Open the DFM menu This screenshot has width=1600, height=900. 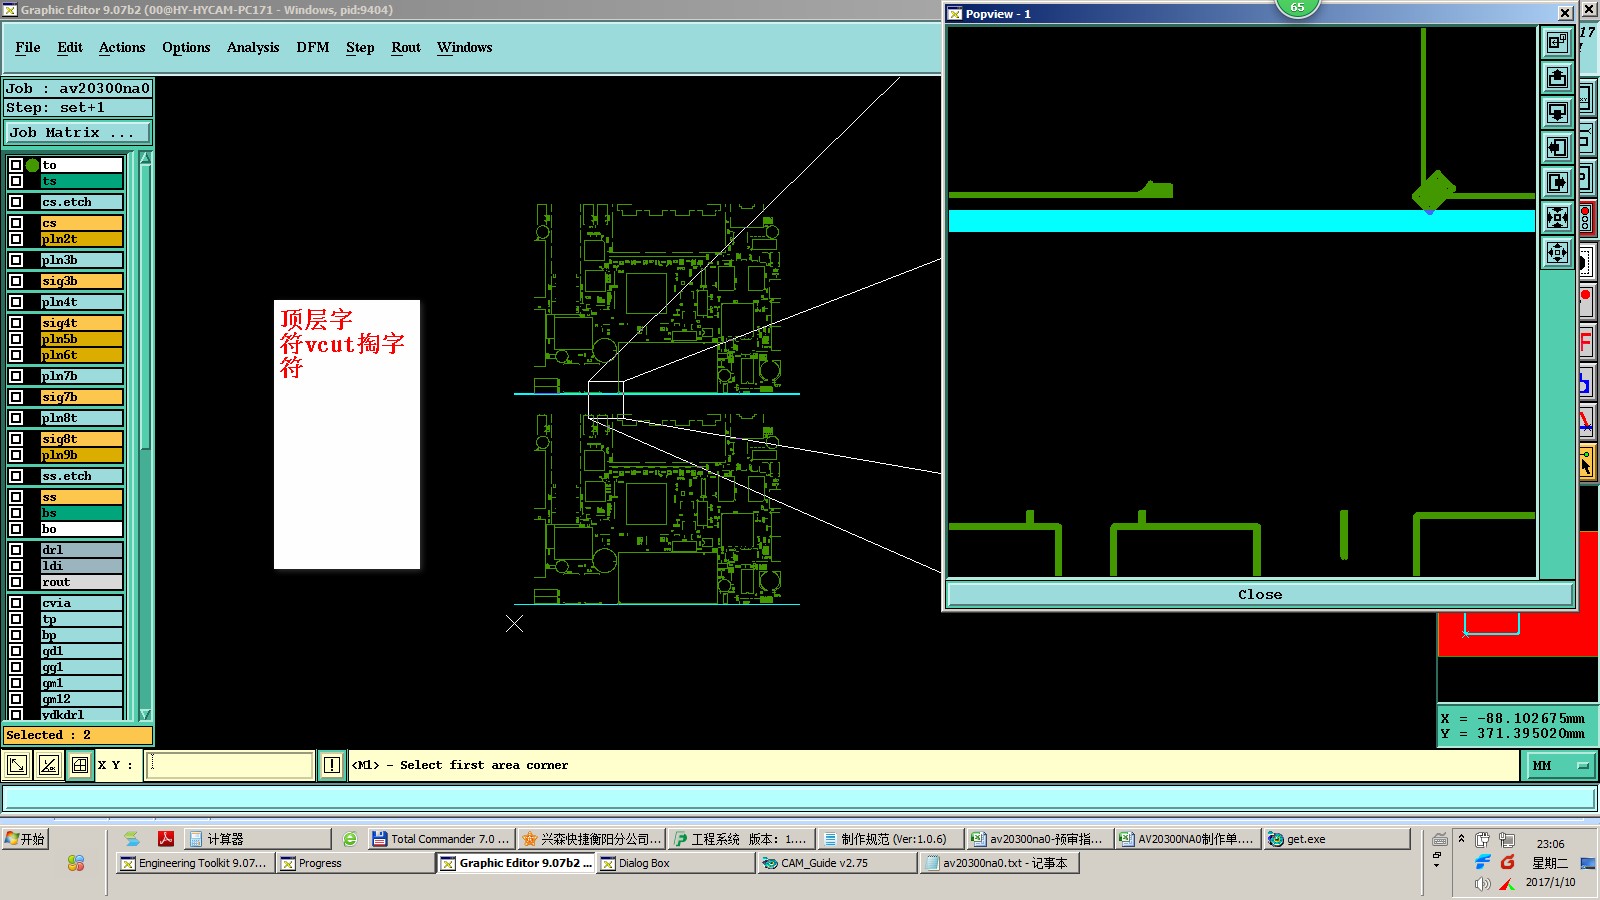(x=313, y=47)
